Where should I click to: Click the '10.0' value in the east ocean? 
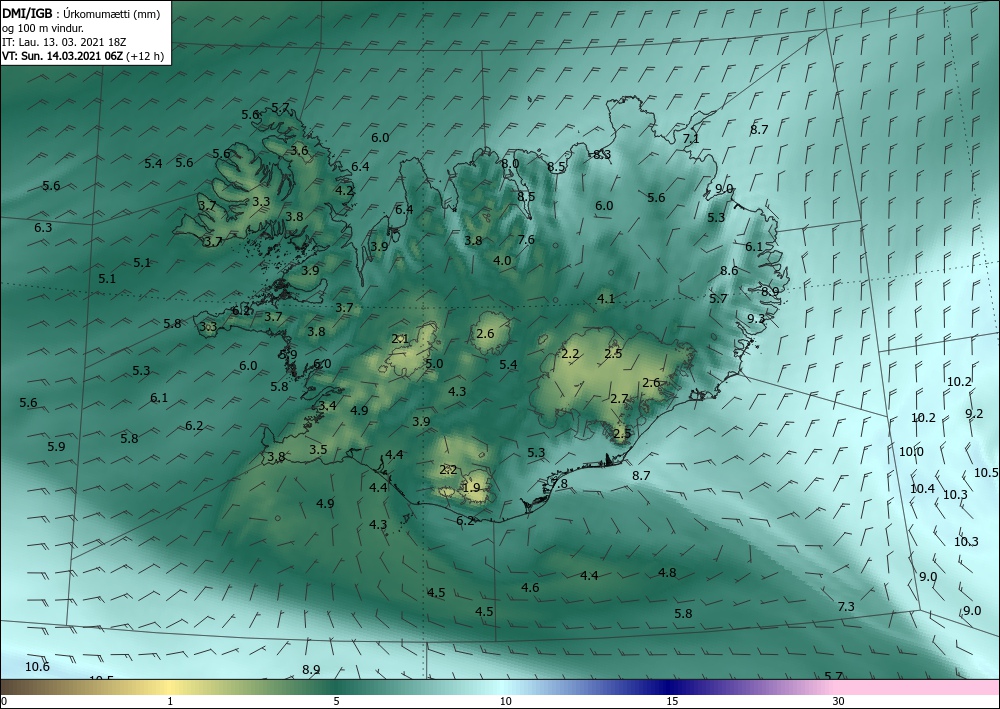click(911, 451)
